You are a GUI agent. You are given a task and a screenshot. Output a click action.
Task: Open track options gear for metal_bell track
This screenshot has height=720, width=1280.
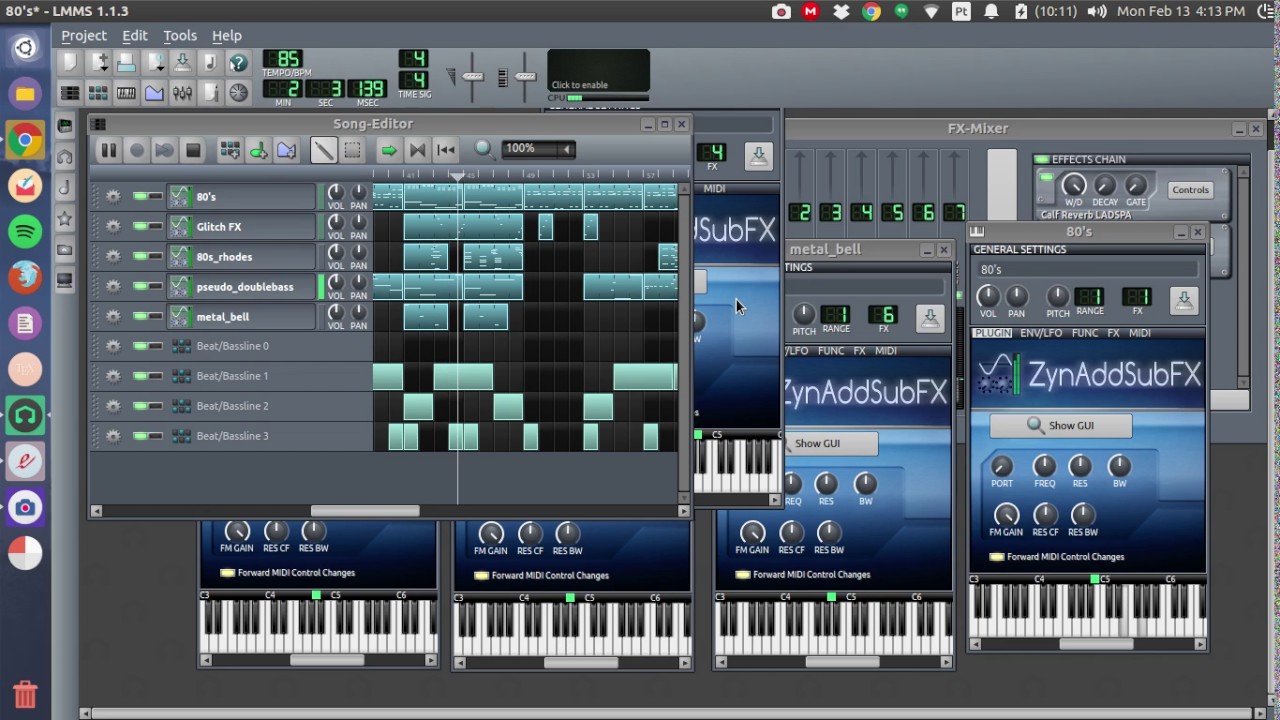113,316
